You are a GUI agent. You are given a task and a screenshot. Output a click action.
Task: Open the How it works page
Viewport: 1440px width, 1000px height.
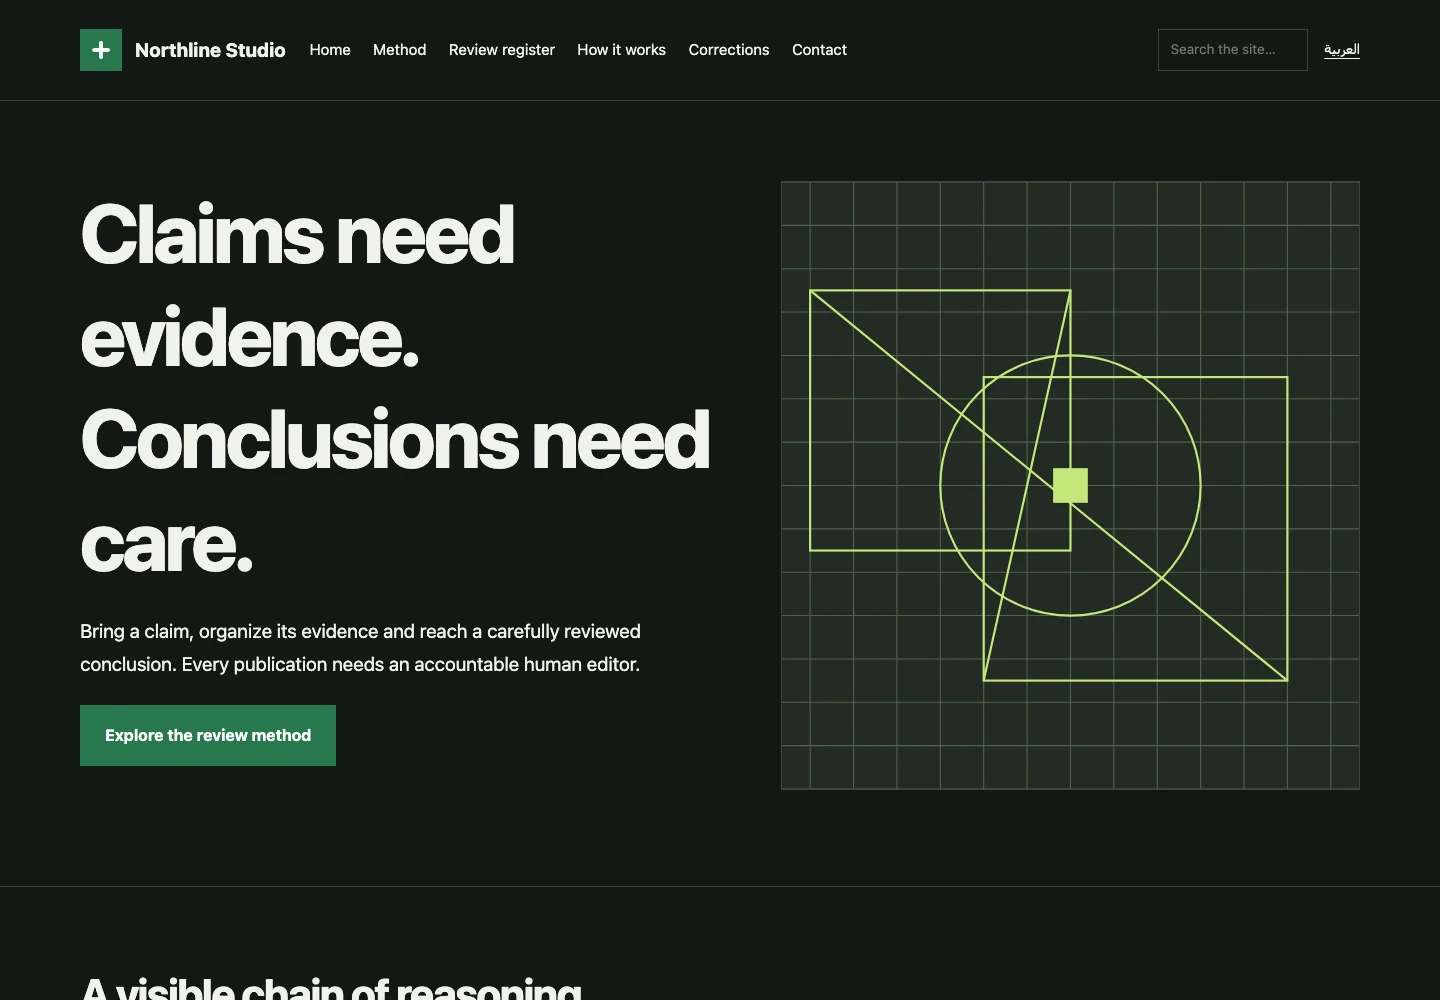[x=621, y=50]
